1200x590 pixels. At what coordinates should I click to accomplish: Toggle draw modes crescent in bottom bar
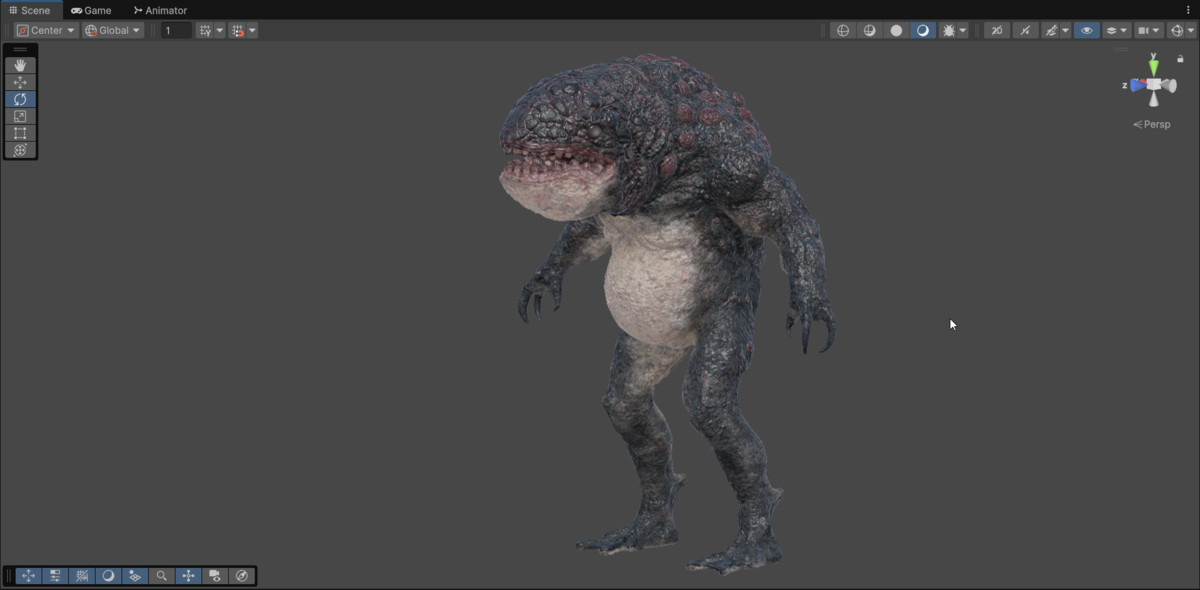[x=108, y=576]
